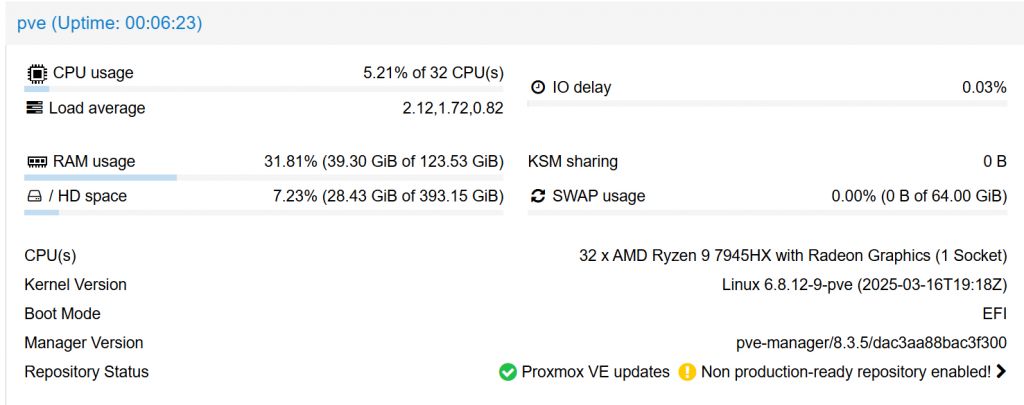Screen dimensions: 1024x405
Task: Click the green checkmark updates icon
Action: point(508,372)
